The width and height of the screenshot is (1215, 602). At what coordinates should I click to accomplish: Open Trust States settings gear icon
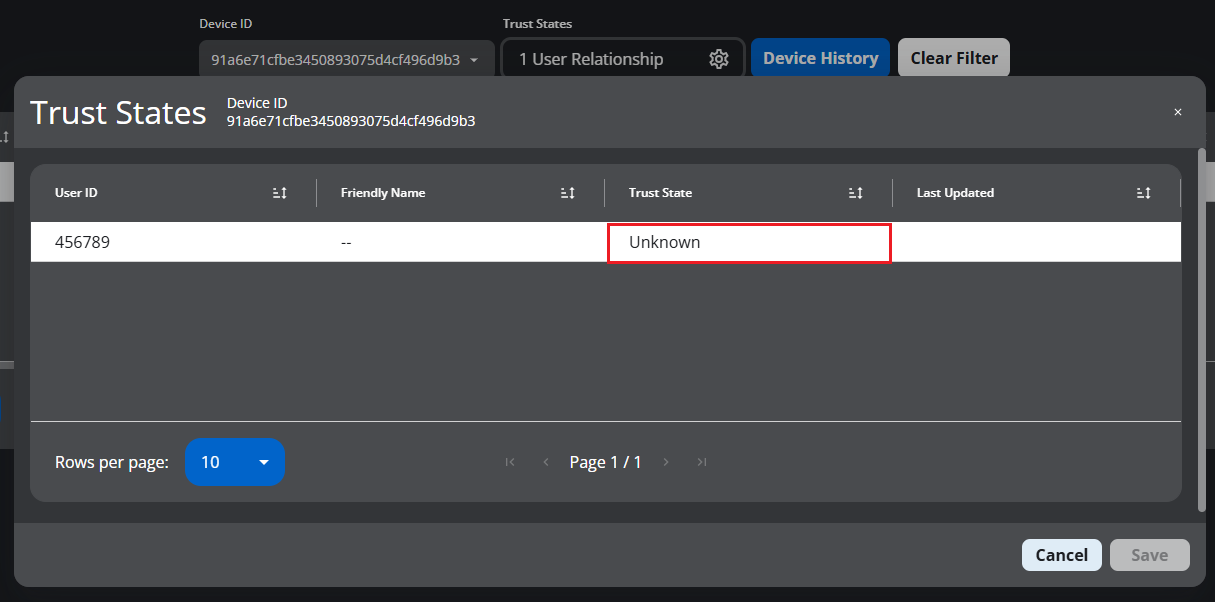click(719, 59)
